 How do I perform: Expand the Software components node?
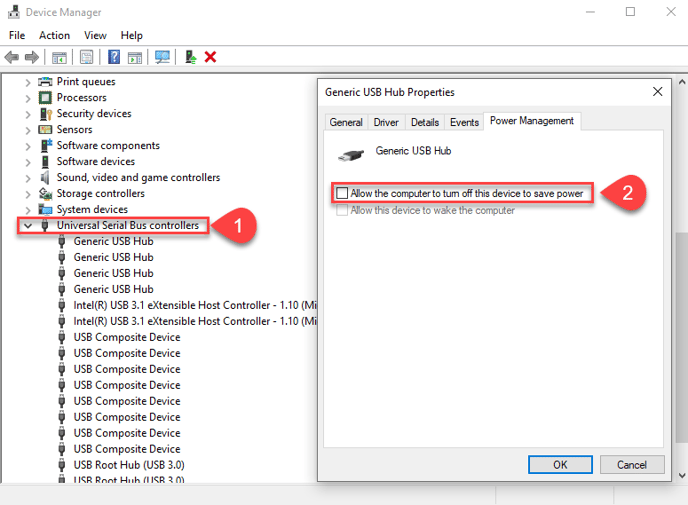pyautogui.click(x=28, y=146)
